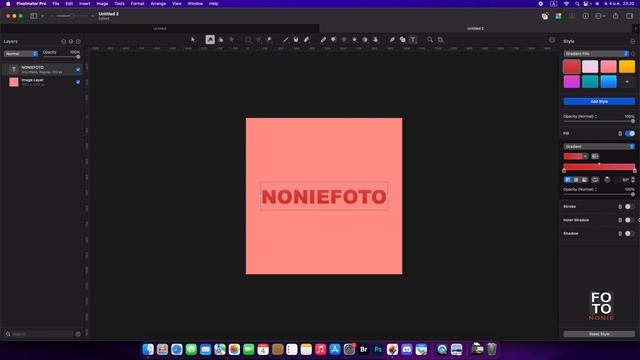The width and height of the screenshot is (640, 360).
Task: Enable the Inner Shadow switch
Action: [630, 220]
